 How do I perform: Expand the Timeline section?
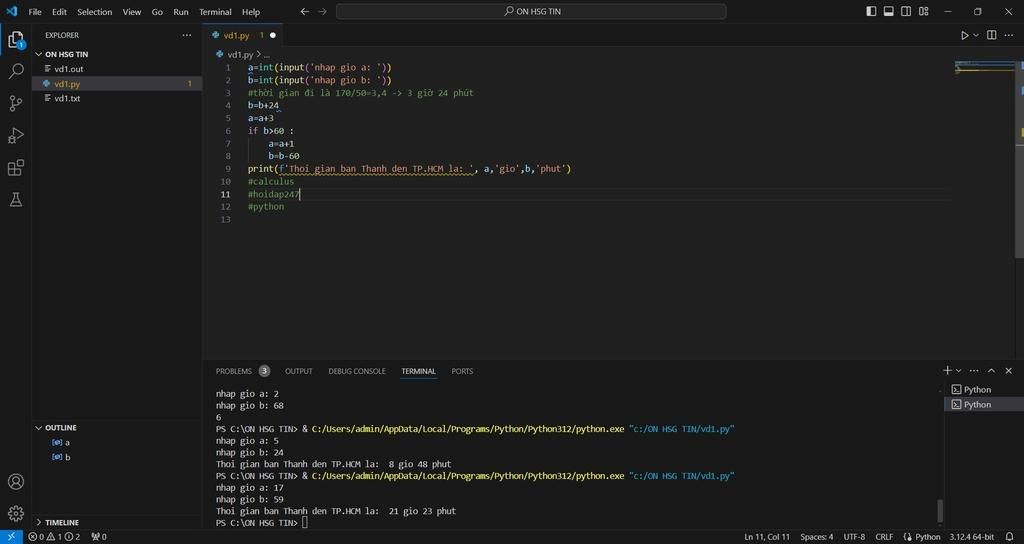[x=62, y=522]
